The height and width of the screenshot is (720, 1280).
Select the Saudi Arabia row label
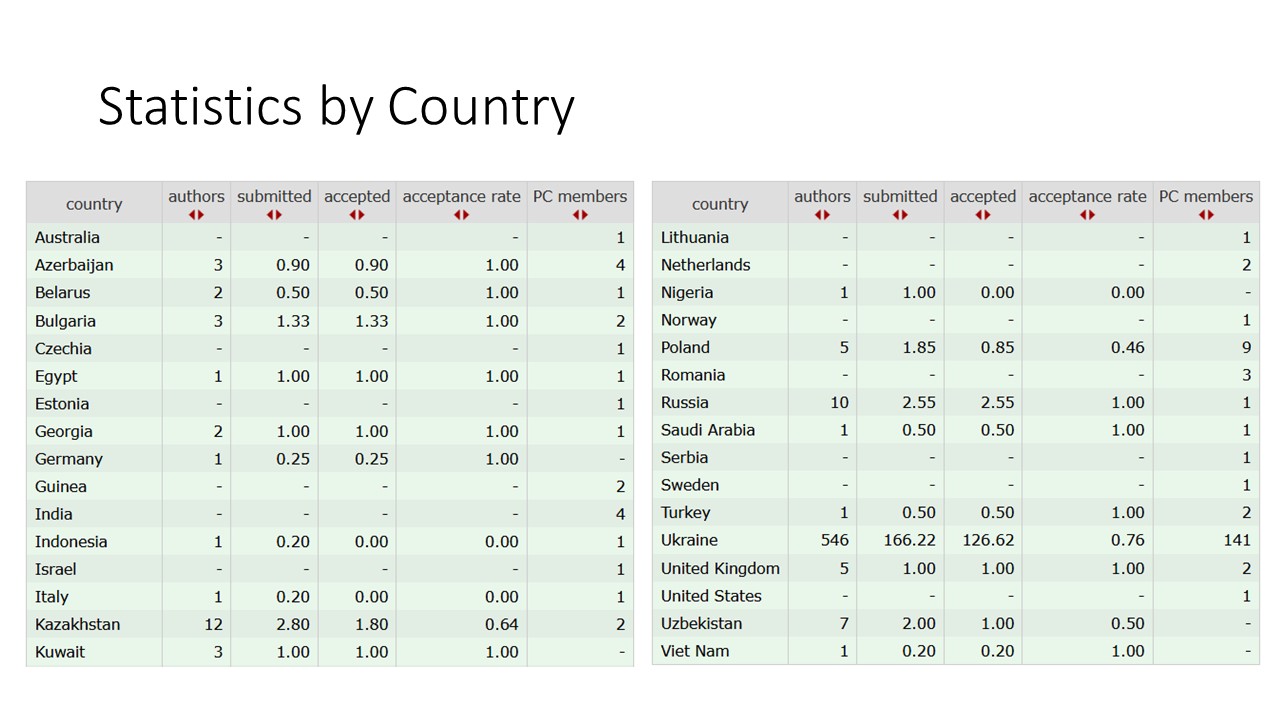tap(707, 430)
